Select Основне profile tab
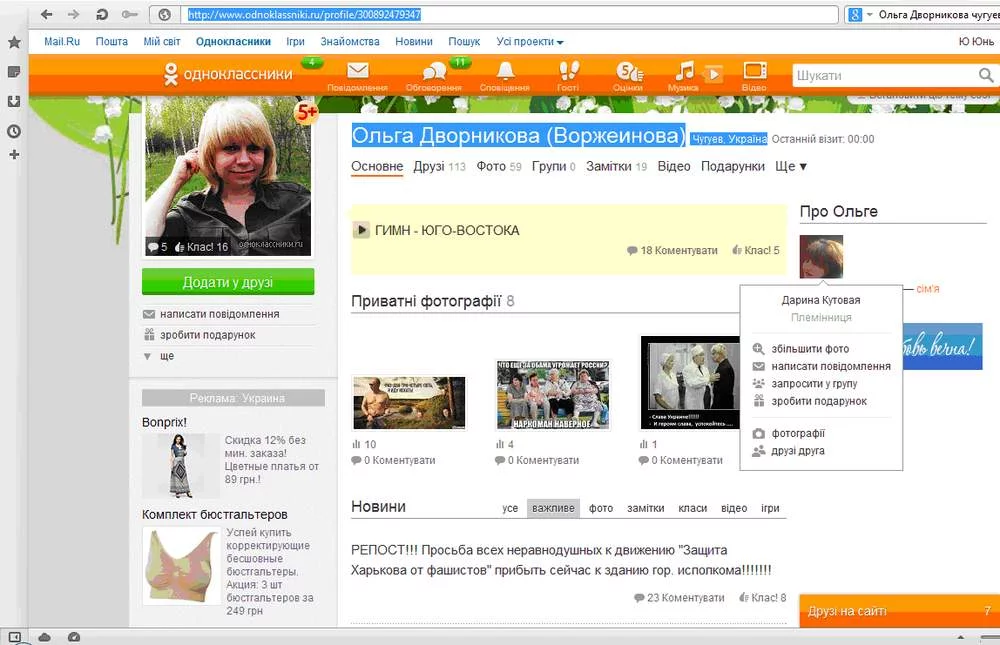 (377, 167)
